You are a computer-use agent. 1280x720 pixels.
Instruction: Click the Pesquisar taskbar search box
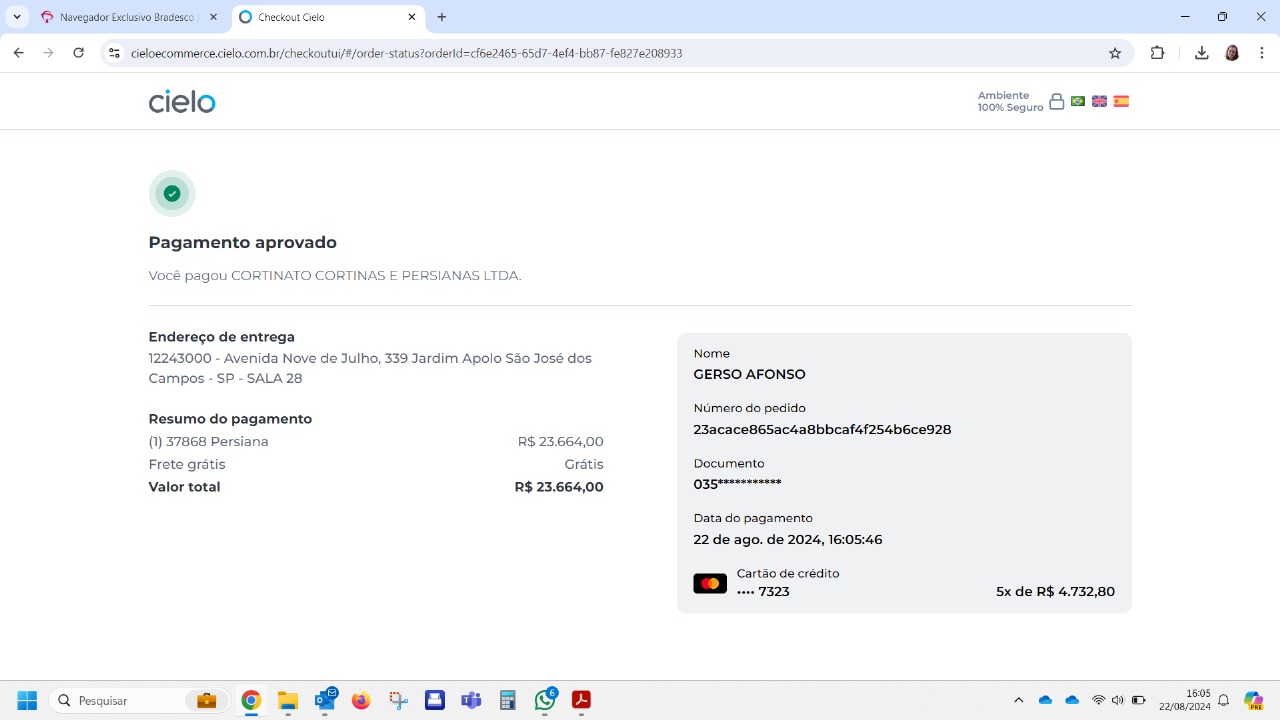[x=138, y=701]
